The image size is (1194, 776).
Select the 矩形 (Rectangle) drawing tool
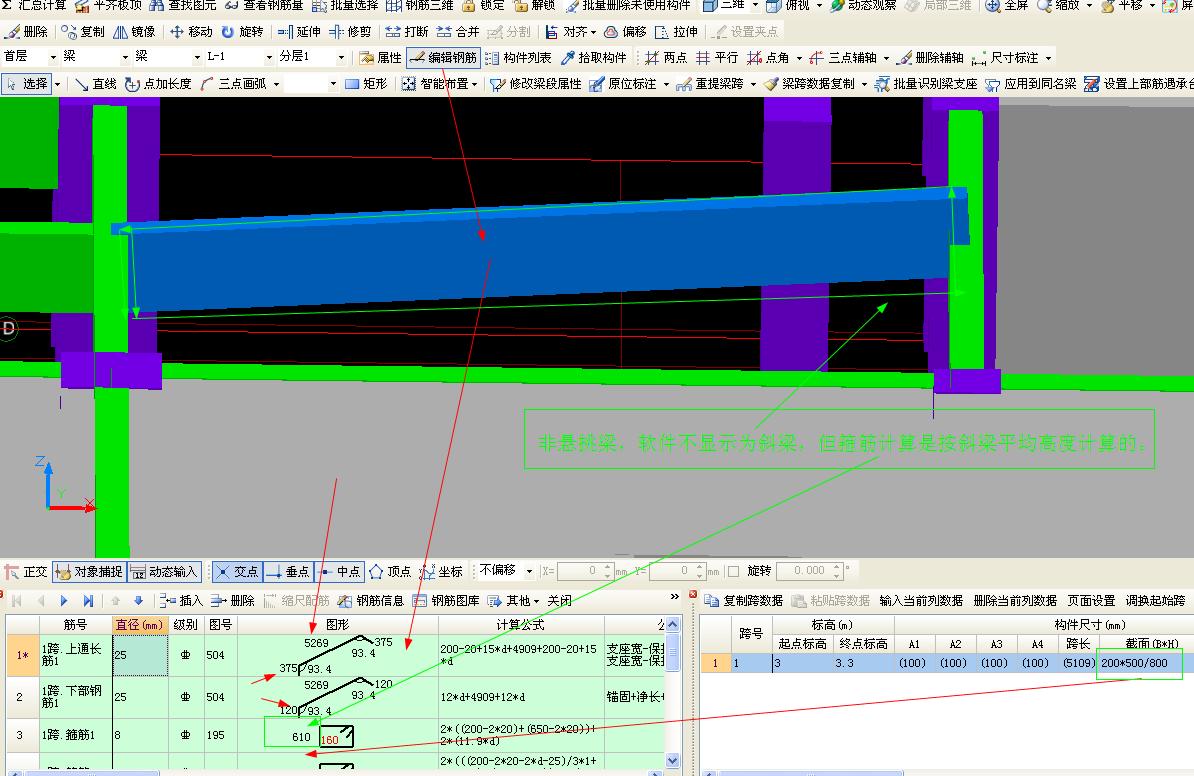(366, 84)
